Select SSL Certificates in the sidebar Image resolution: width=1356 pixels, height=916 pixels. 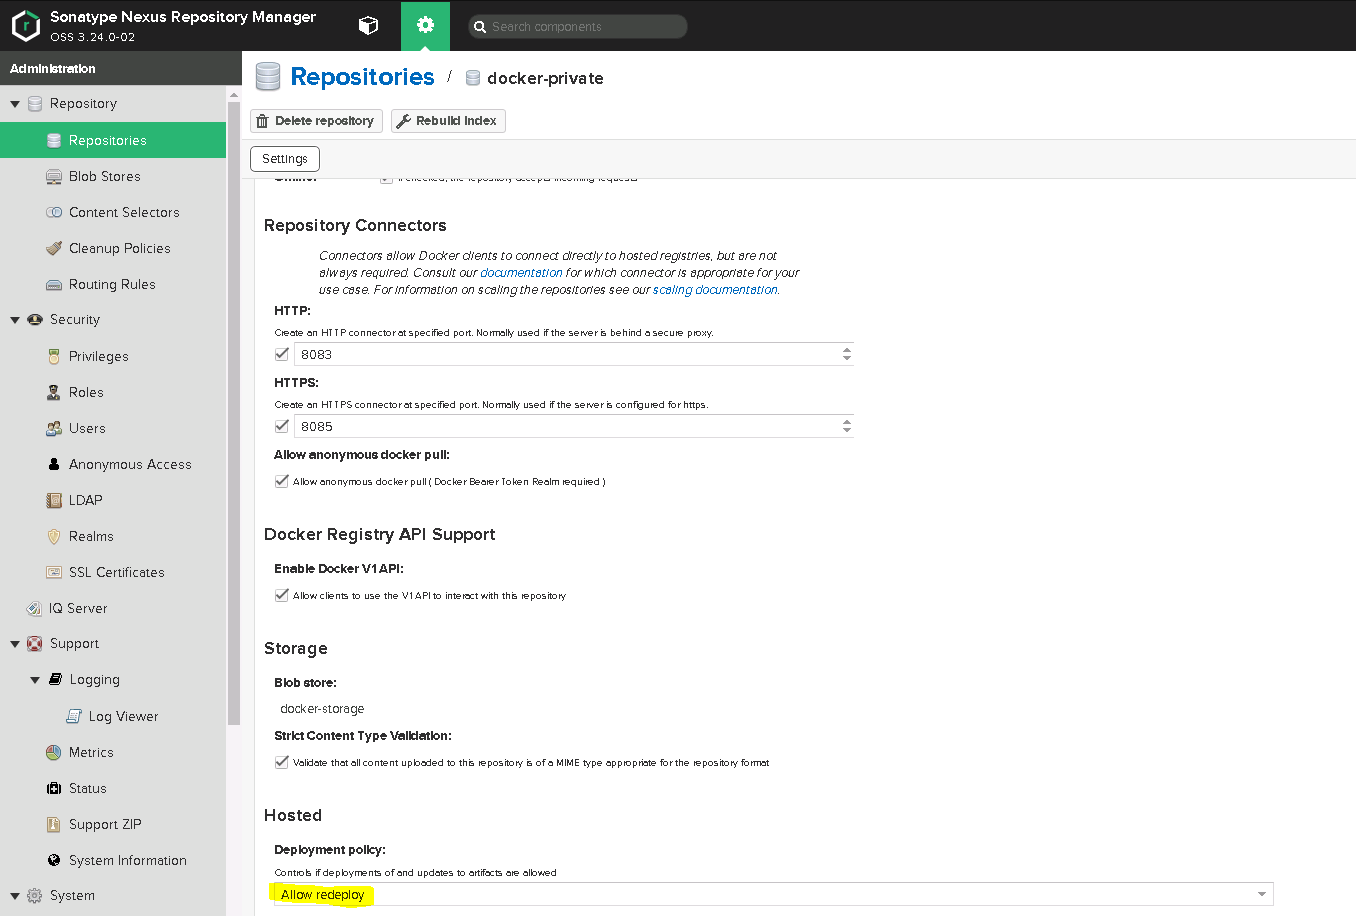click(113, 572)
